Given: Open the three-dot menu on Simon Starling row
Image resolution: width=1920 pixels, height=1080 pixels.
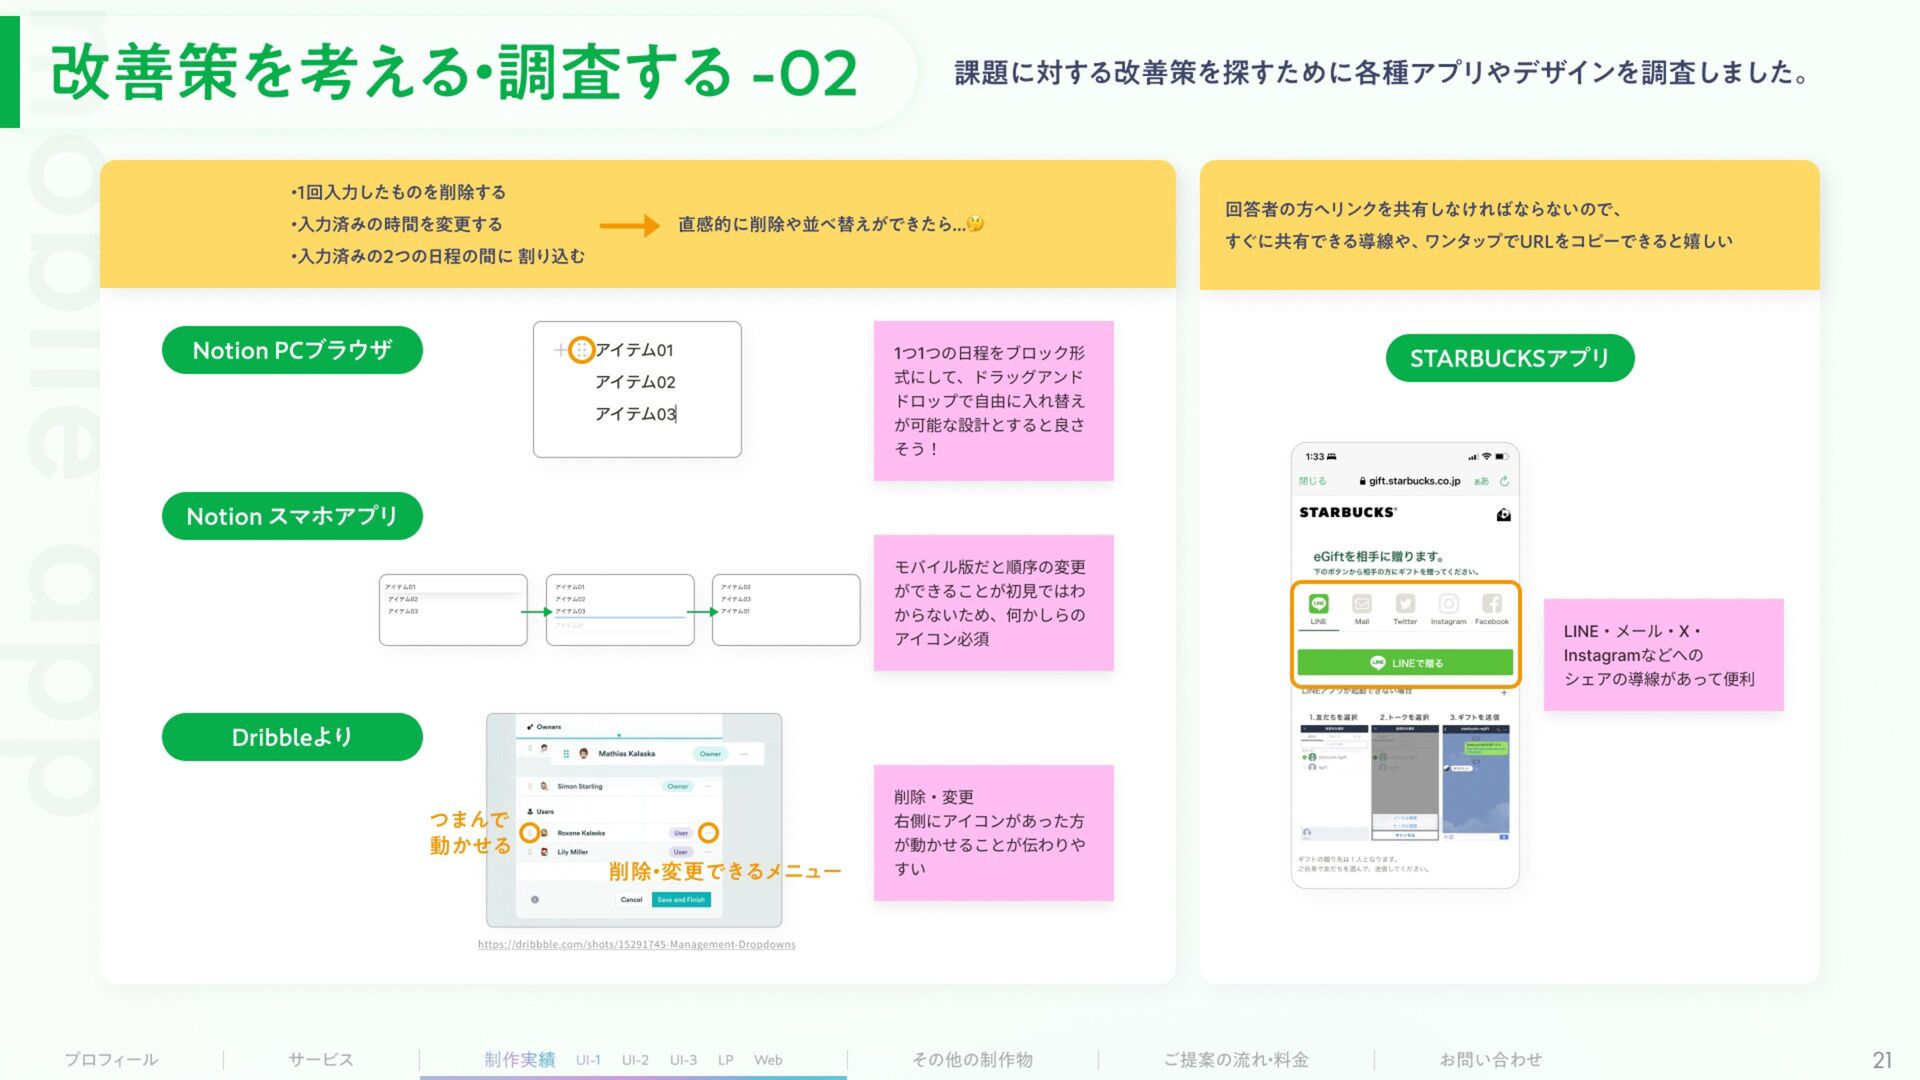Looking at the screenshot, I should point(708,786).
